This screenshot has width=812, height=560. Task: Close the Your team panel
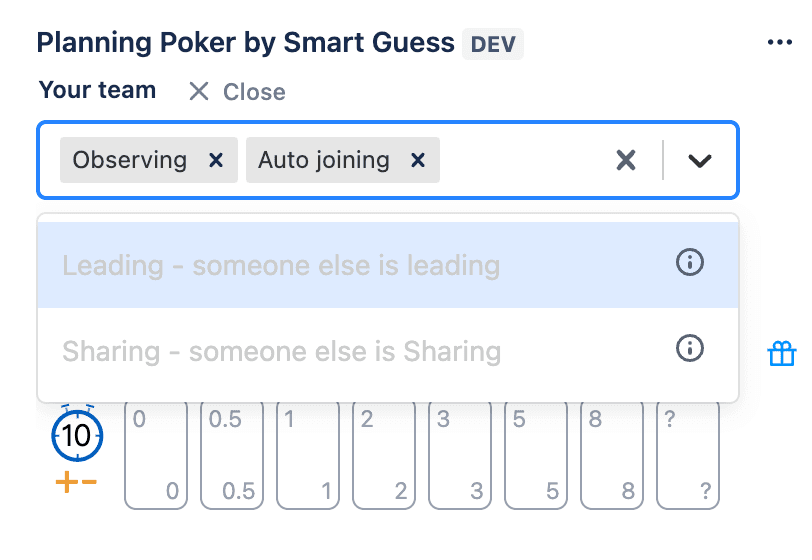237,92
